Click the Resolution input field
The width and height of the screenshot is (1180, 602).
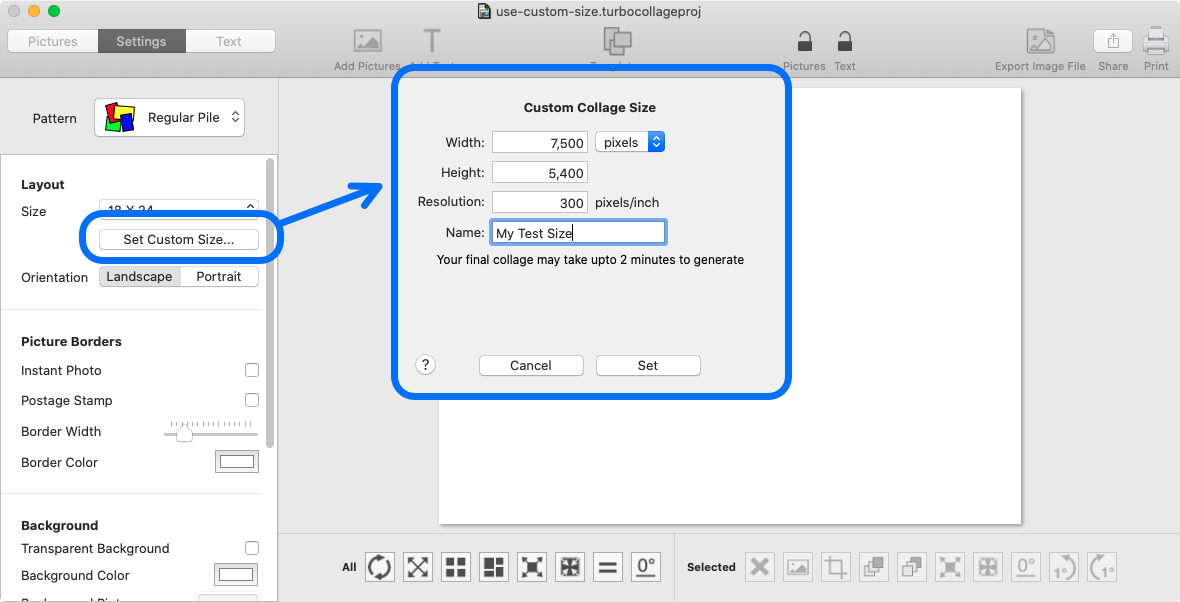540,202
